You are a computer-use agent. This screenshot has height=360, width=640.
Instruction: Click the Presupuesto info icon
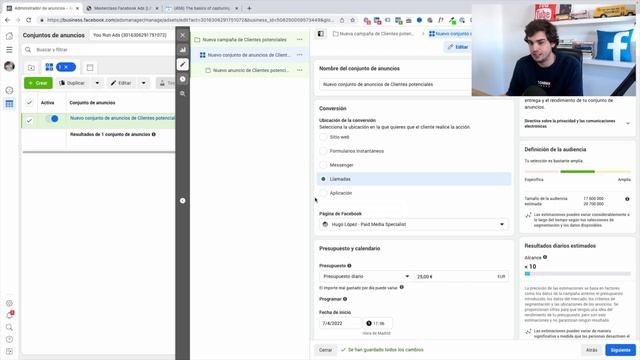point(349,266)
